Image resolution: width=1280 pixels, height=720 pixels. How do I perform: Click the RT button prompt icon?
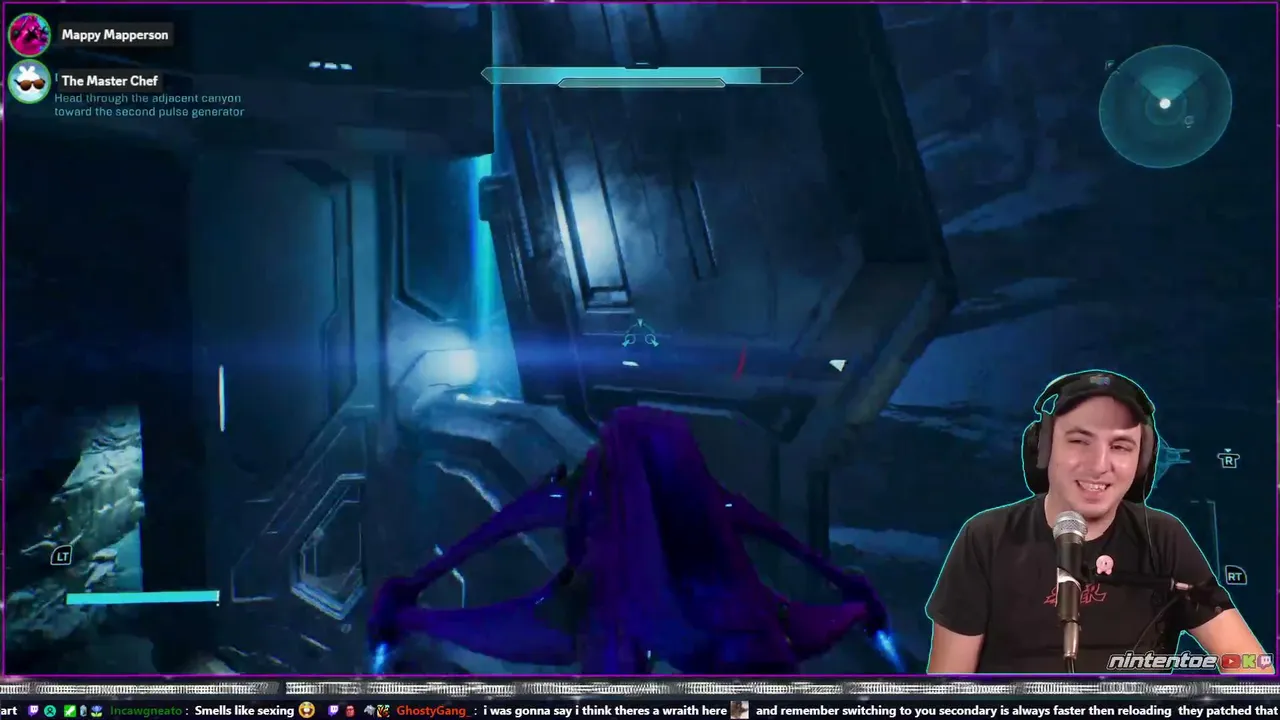[1235, 576]
